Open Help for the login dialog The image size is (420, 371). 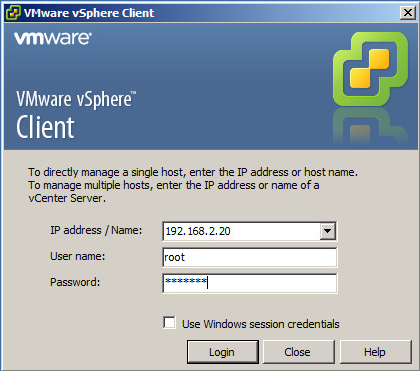click(x=375, y=352)
